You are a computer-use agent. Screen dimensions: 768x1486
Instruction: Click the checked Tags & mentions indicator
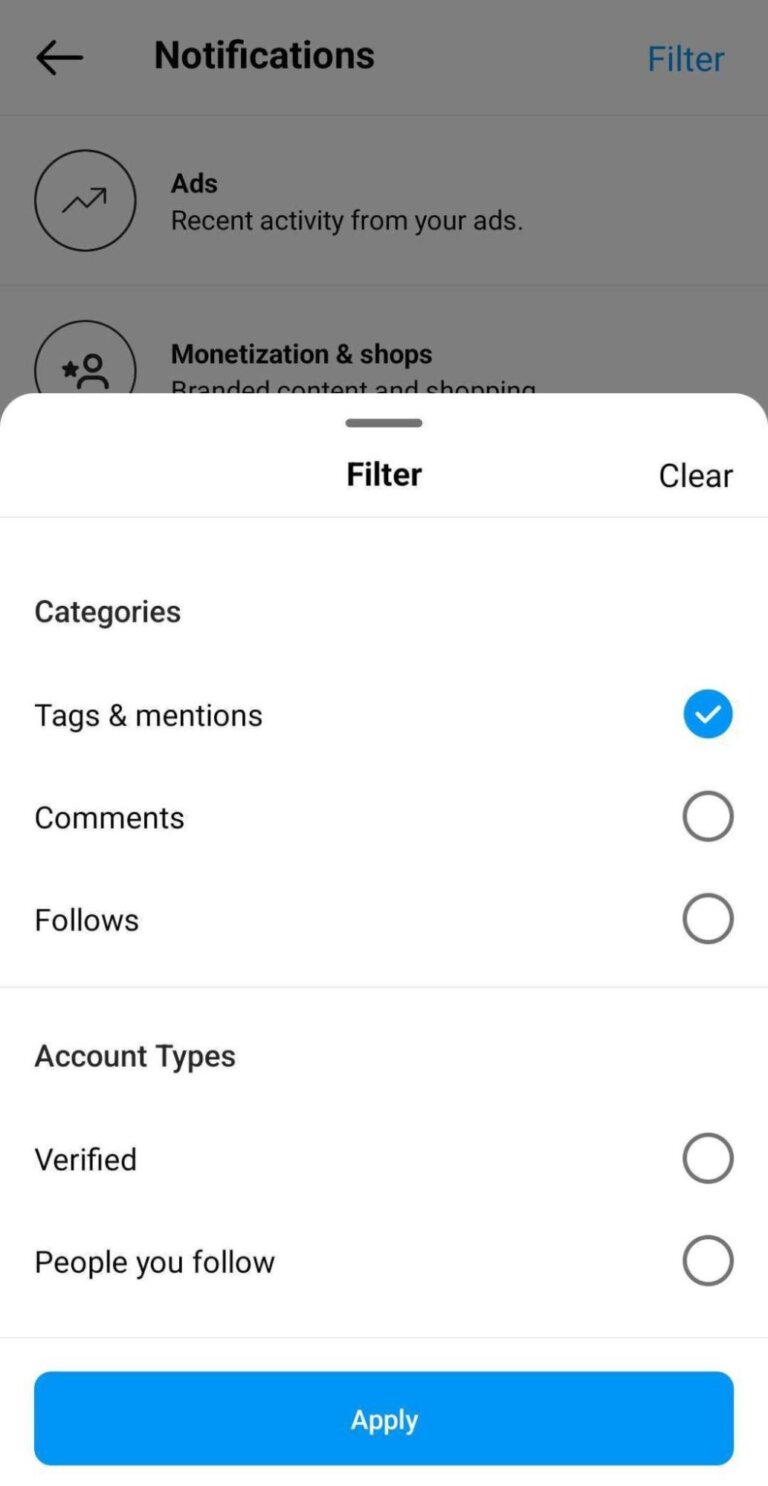click(707, 714)
